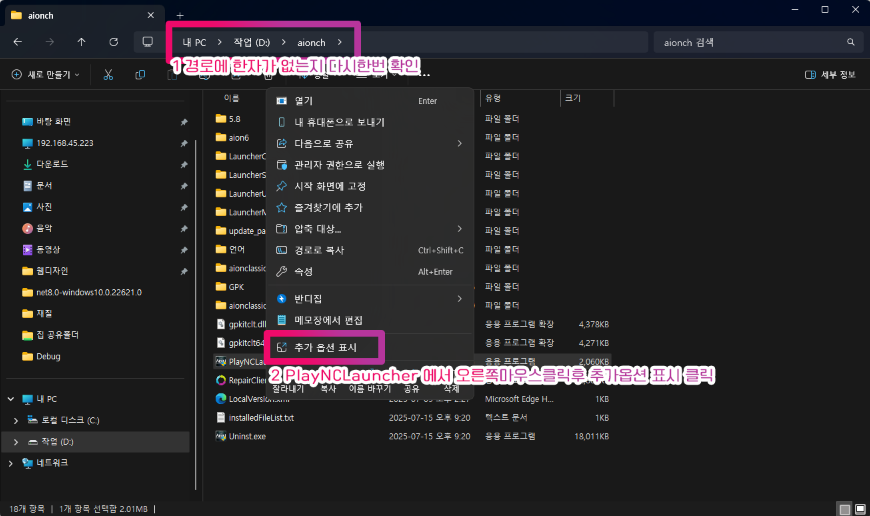The height and width of the screenshot is (516, 870).
Task: Toggle the 세부 정보 details pane
Action: click(831, 75)
